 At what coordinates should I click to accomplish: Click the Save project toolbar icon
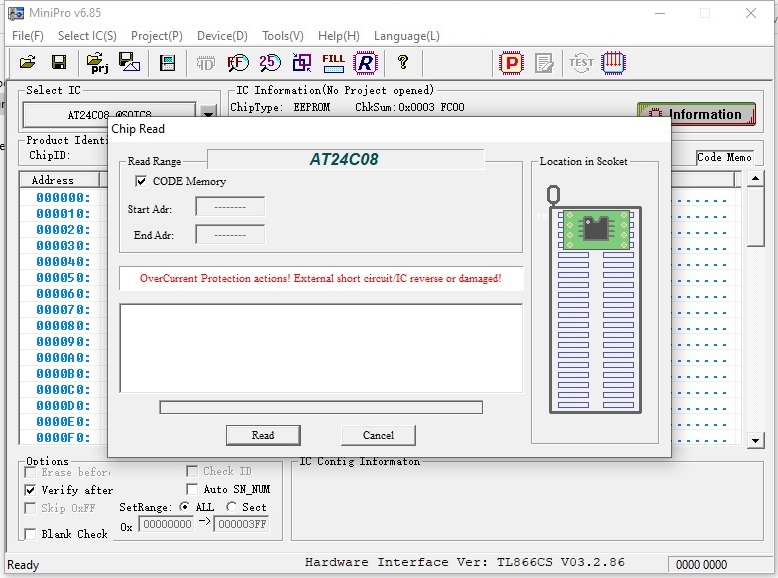point(129,63)
